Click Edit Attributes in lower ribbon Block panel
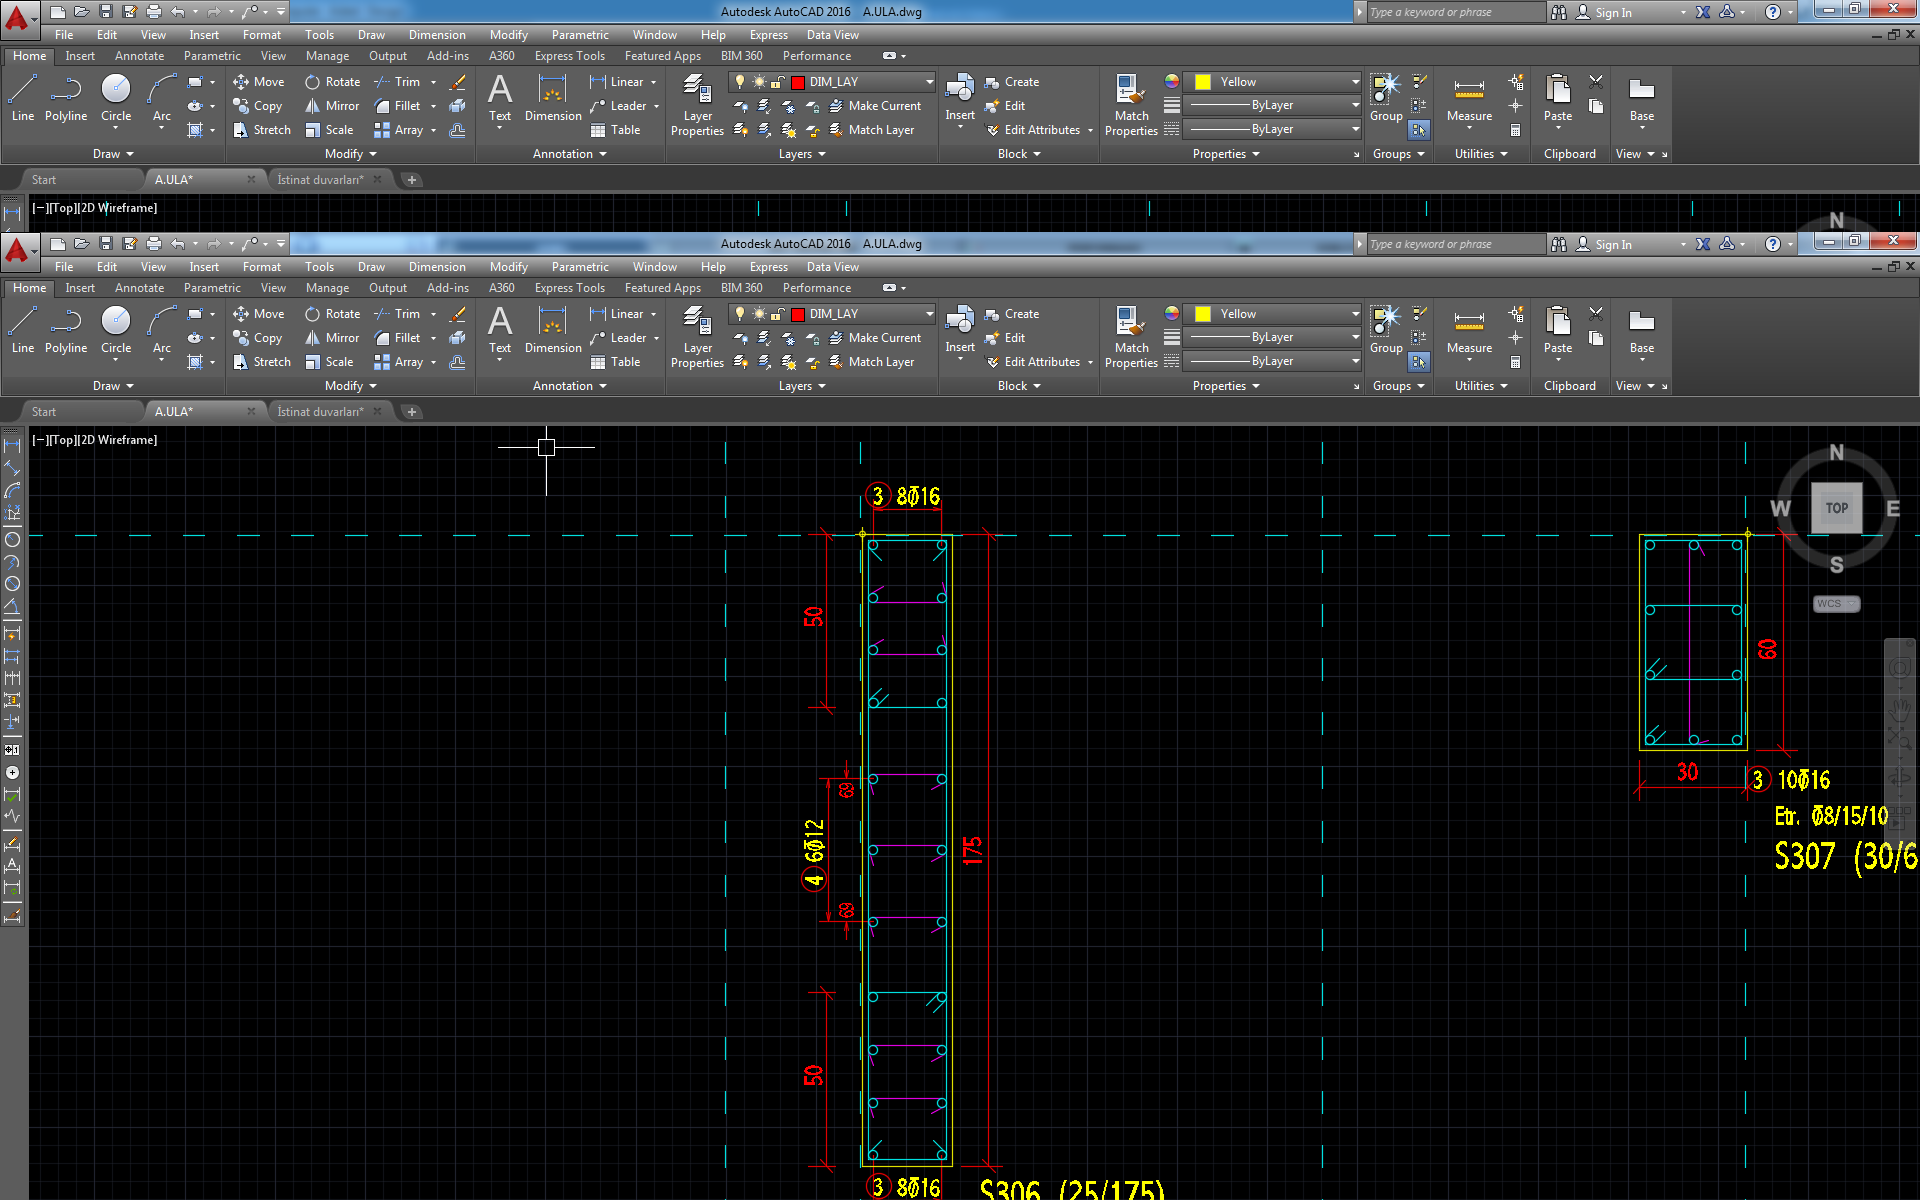Viewport: 1920px width, 1200px height. [1041, 362]
